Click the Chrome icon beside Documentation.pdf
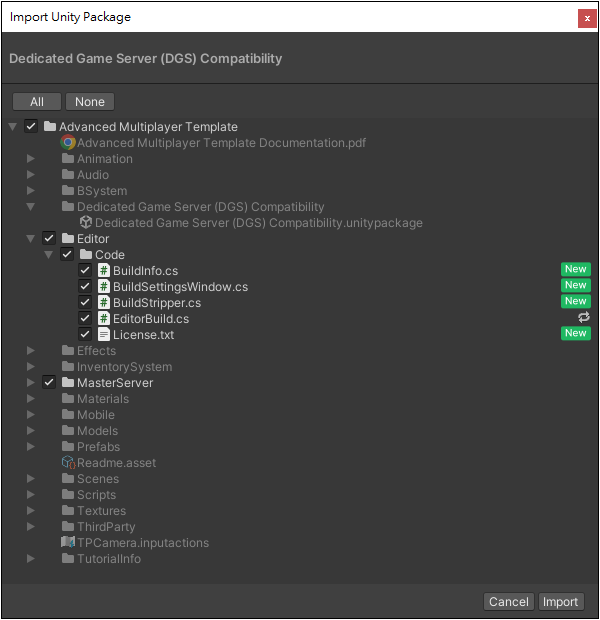Screen dimensions: 600x620 coord(68,142)
